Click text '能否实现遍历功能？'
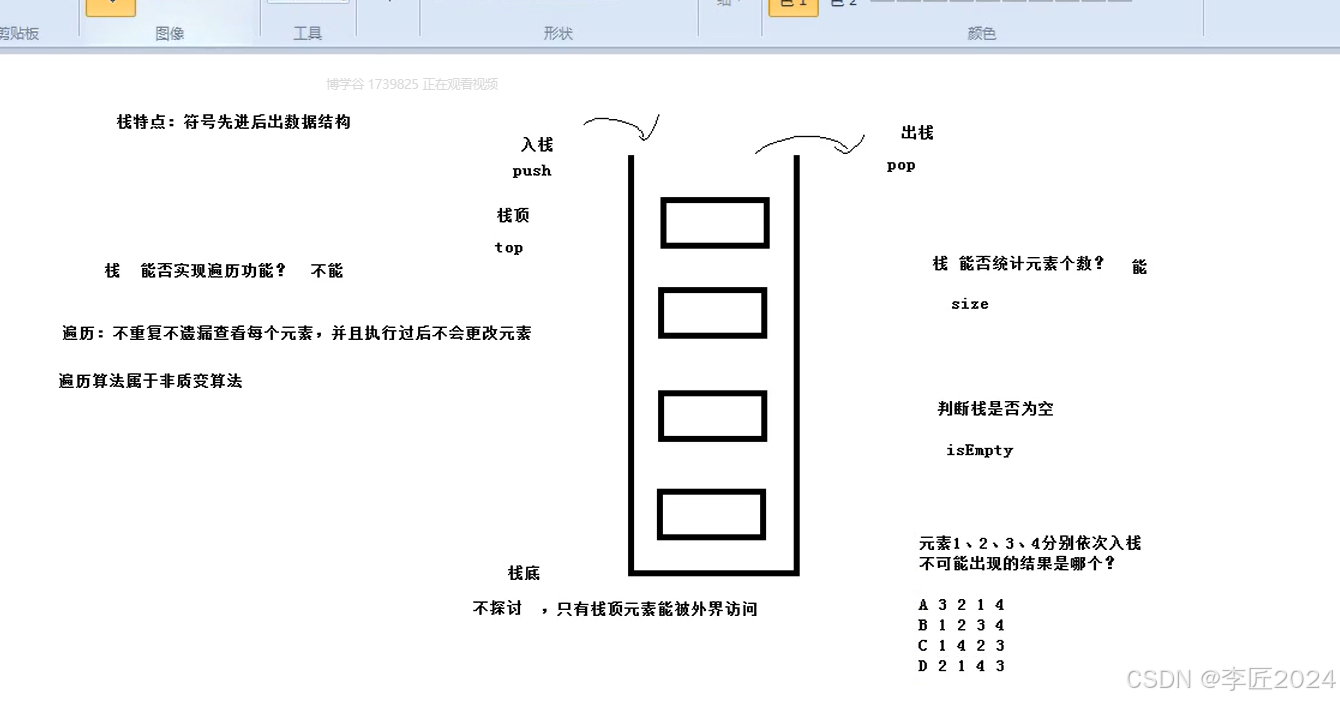 point(214,271)
